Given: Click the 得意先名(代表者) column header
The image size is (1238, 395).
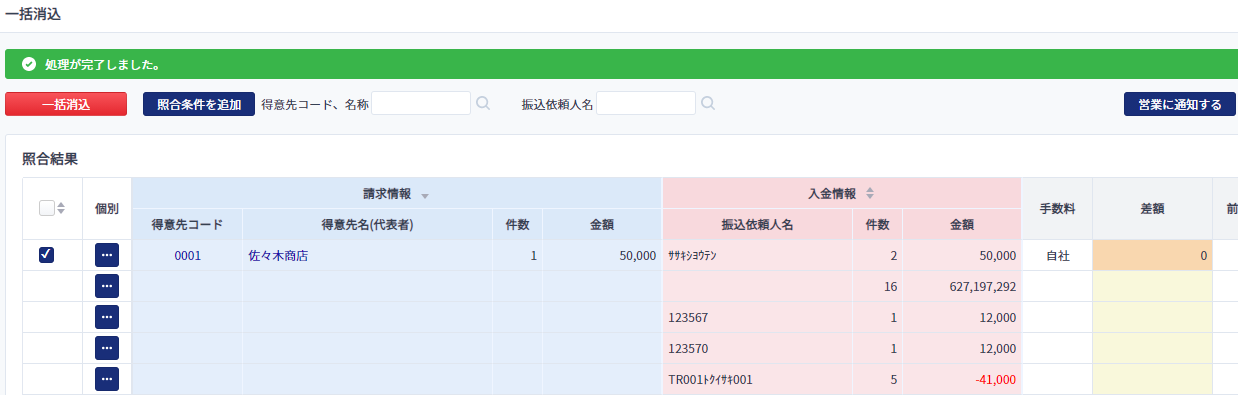Looking at the screenshot, I should tap(367, 225).
